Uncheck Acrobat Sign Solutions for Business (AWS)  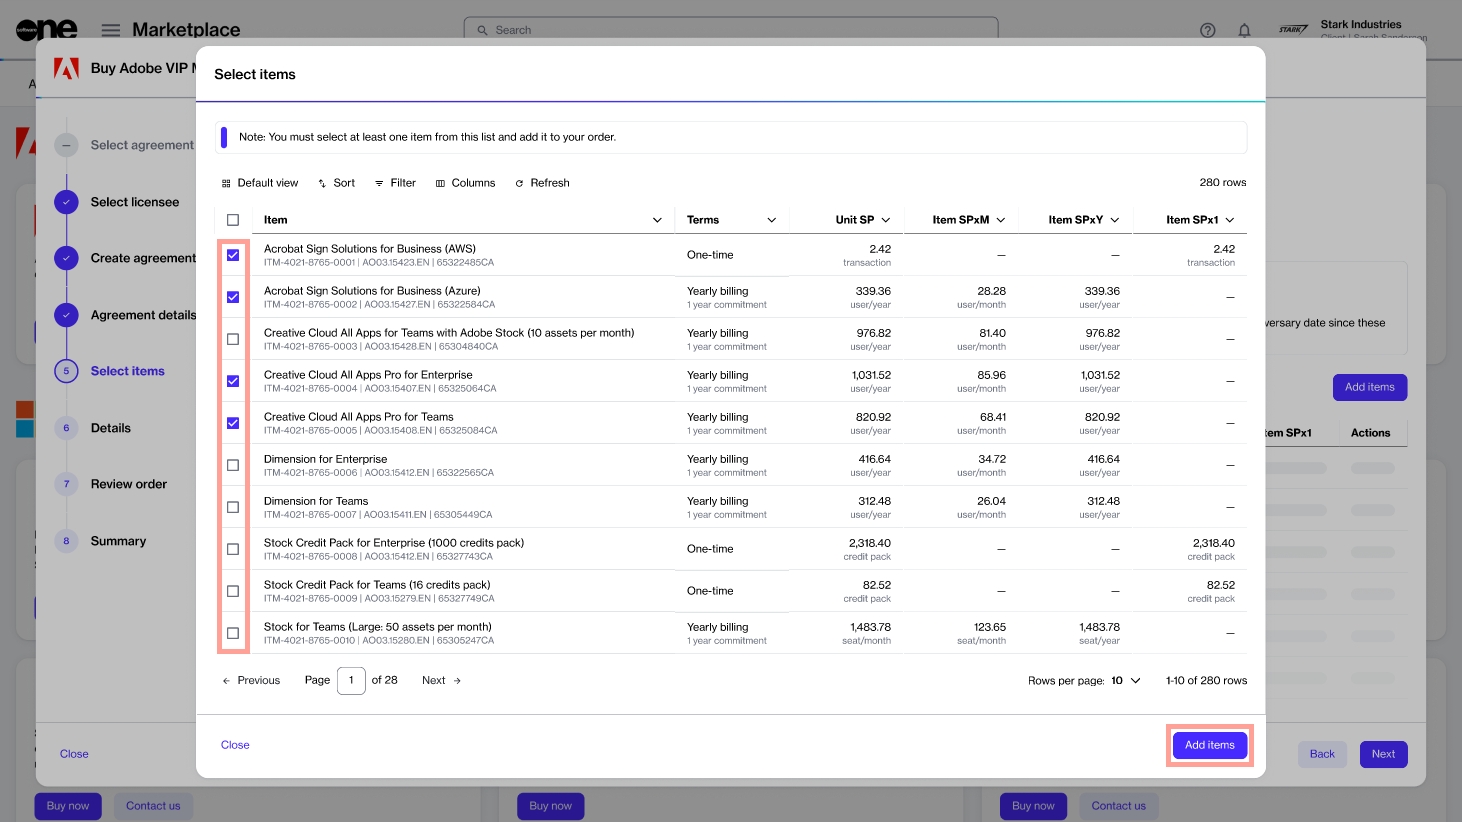[233, 255]
